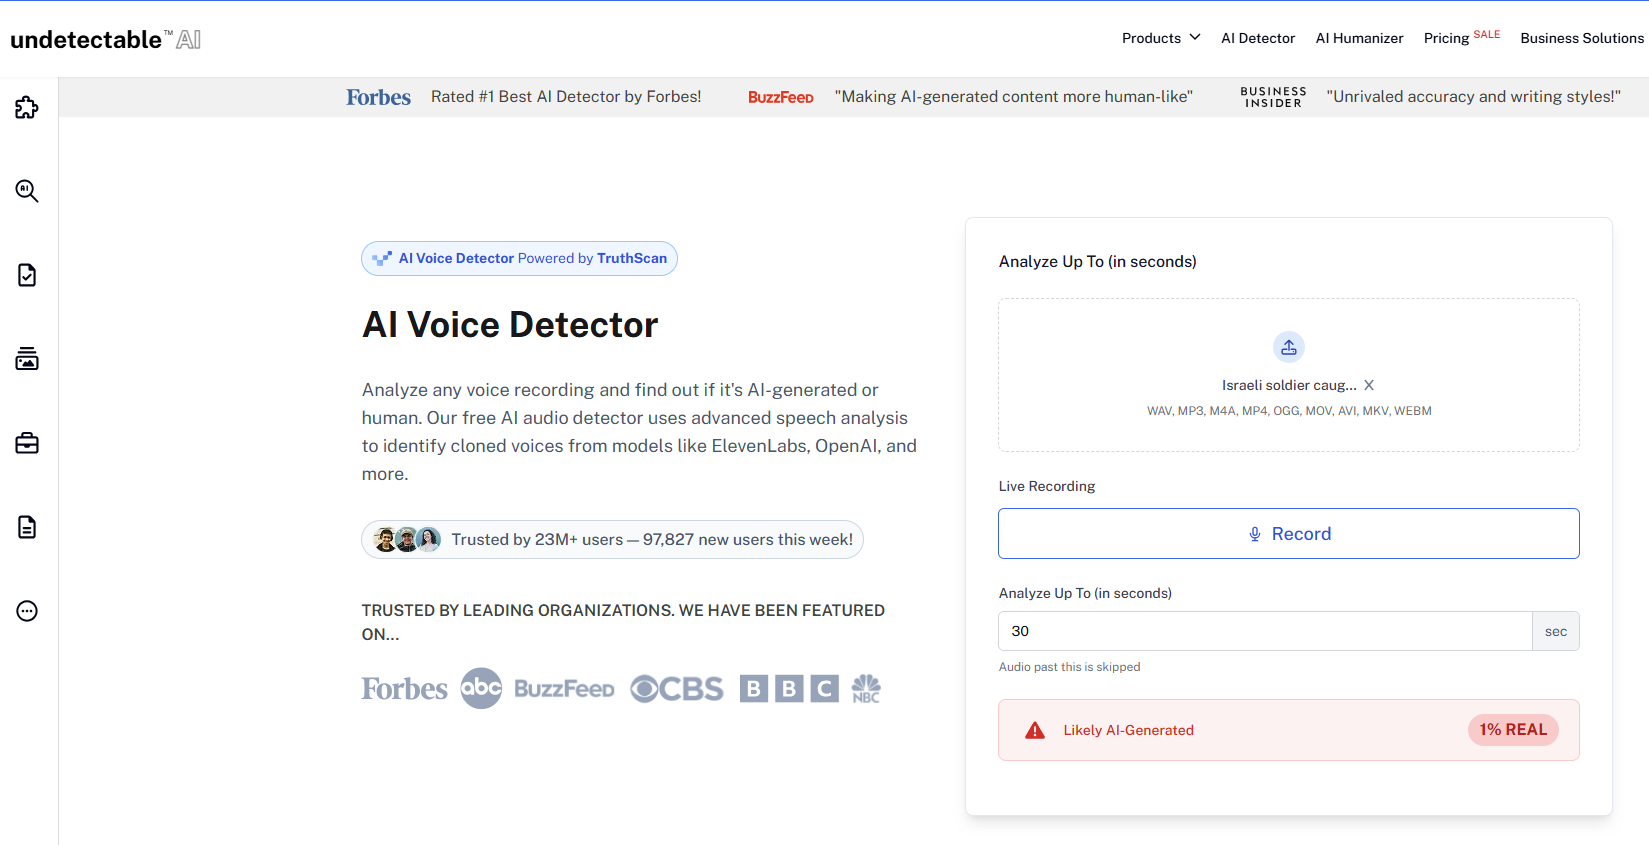
Task: Click the CBS logo in the featured row
Action: tap(677, 689)
